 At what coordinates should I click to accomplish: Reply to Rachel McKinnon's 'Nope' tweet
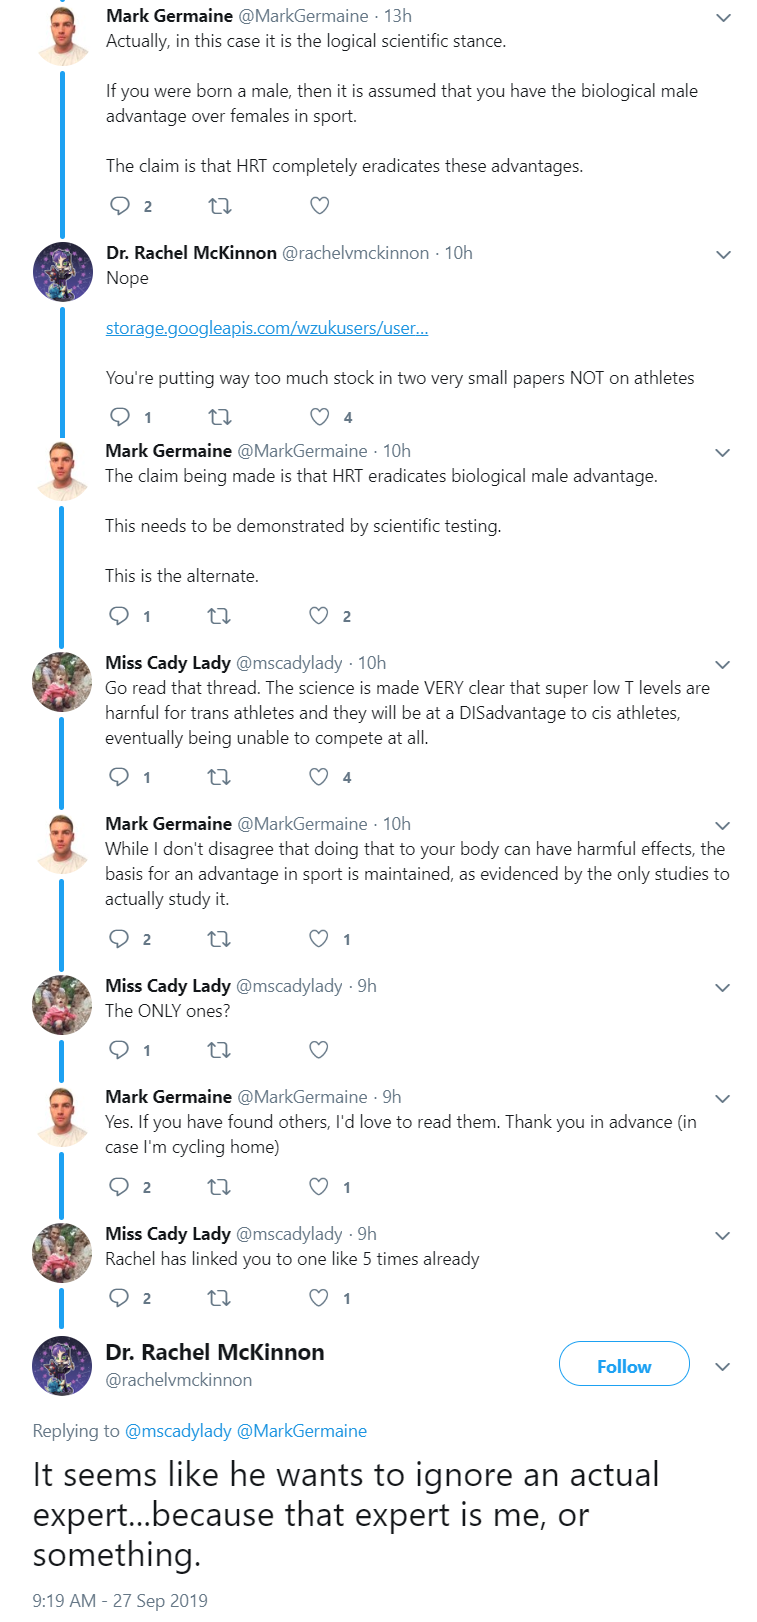point(120,417)
